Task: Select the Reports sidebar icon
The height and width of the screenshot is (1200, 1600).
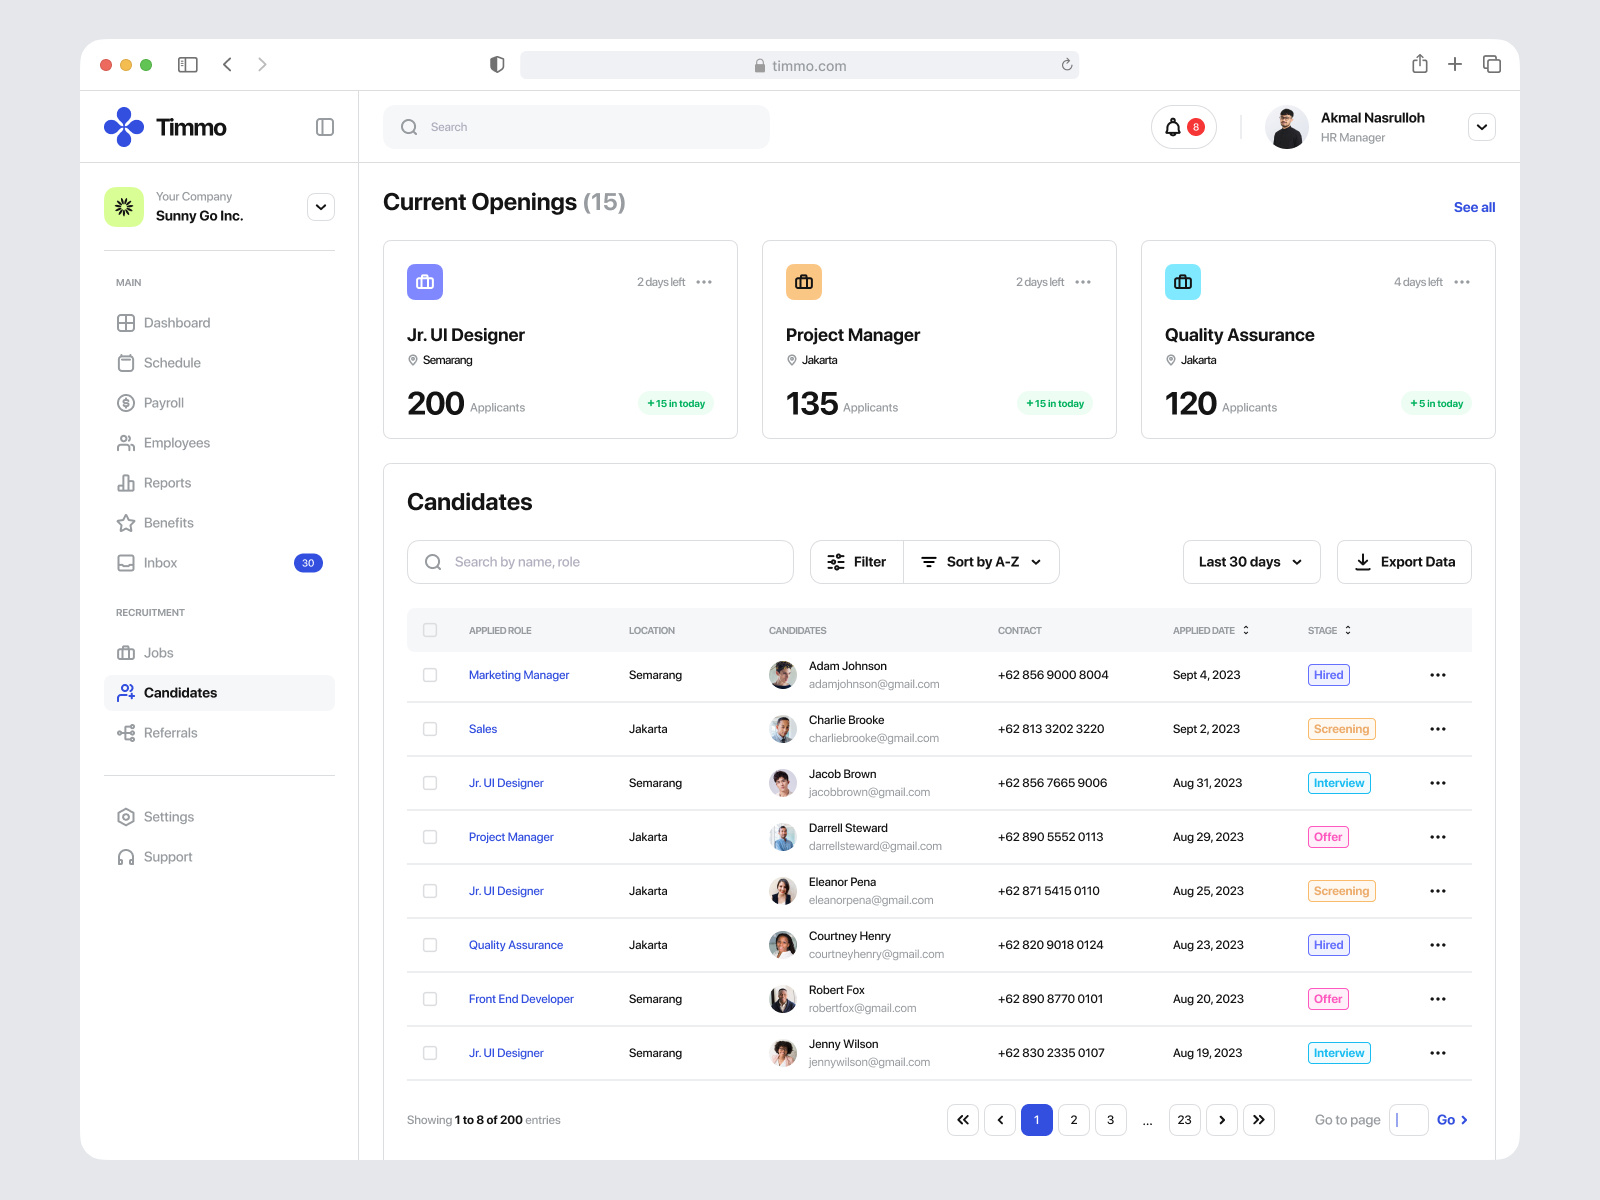Action: pos(126,482)
